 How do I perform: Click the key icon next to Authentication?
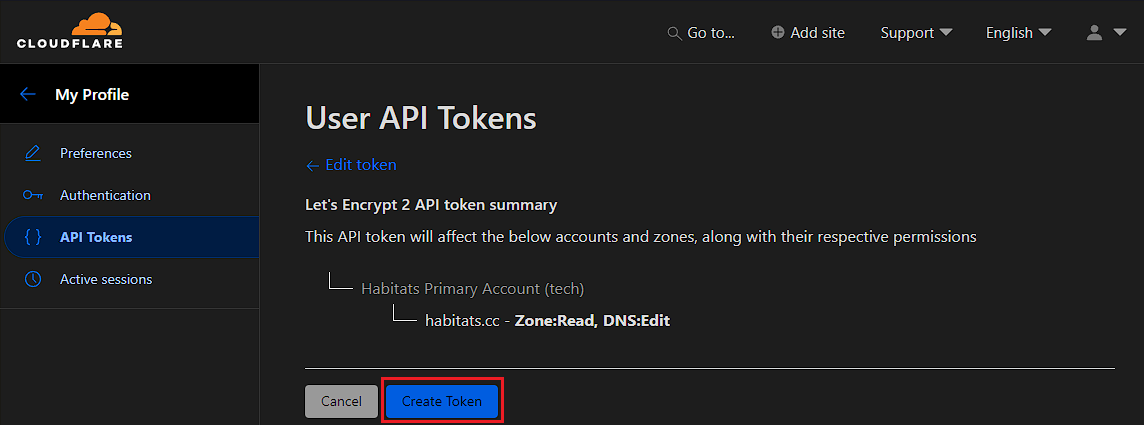[x=33, y=195]
